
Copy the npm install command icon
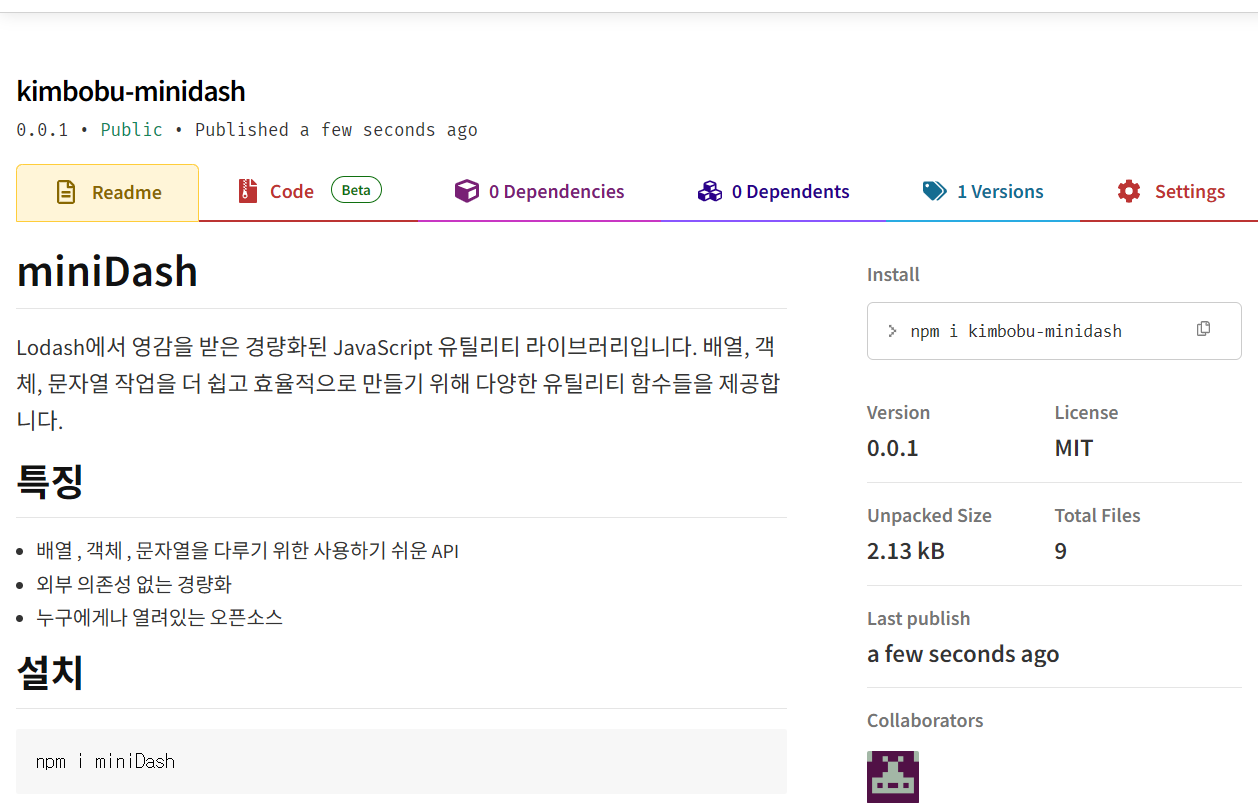tap(1204, 329)
